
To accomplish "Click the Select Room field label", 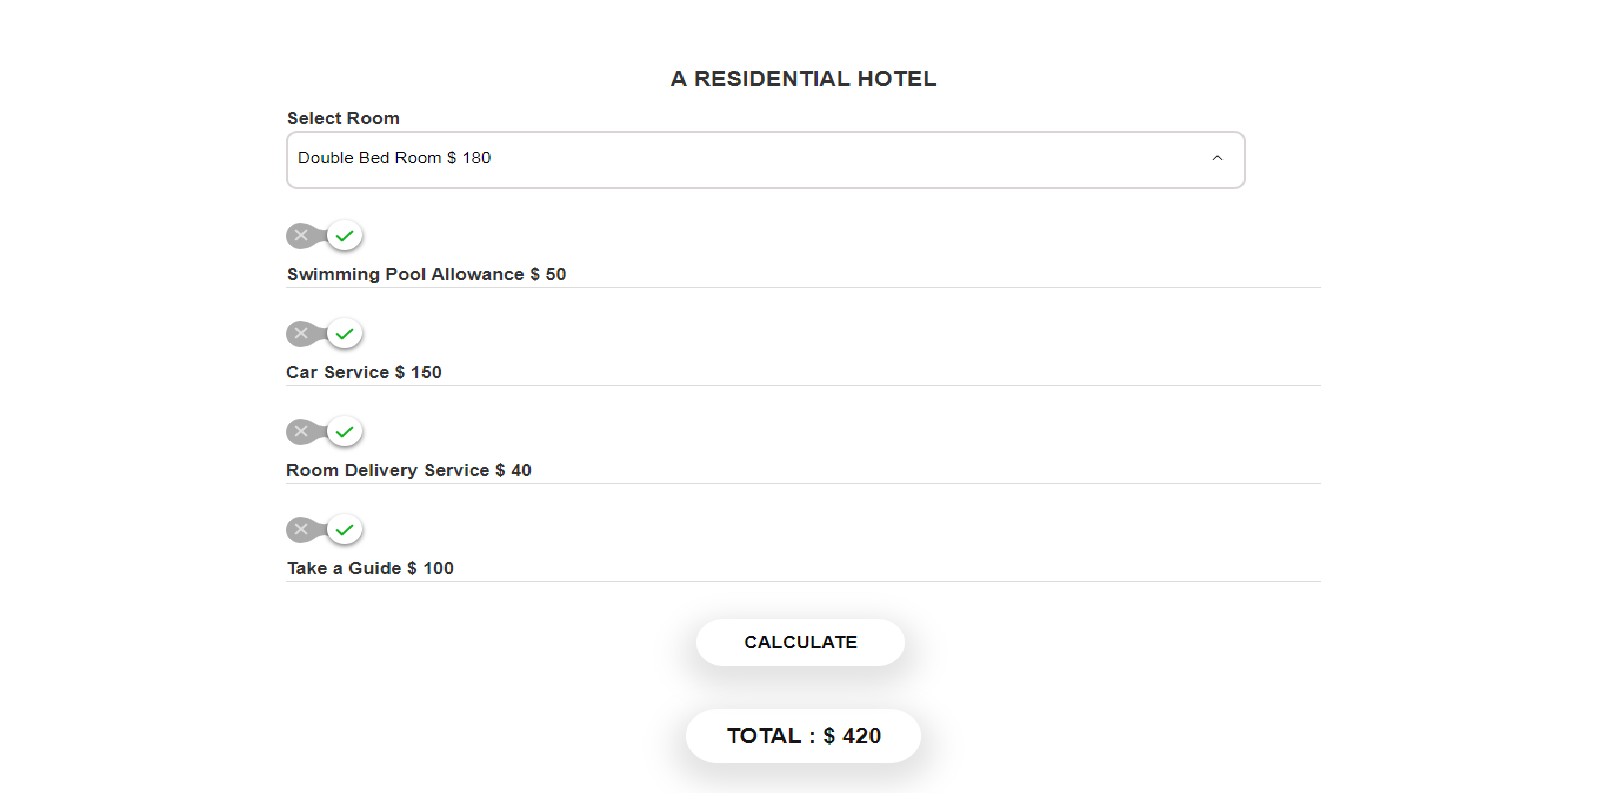I will tap(343, 118).
